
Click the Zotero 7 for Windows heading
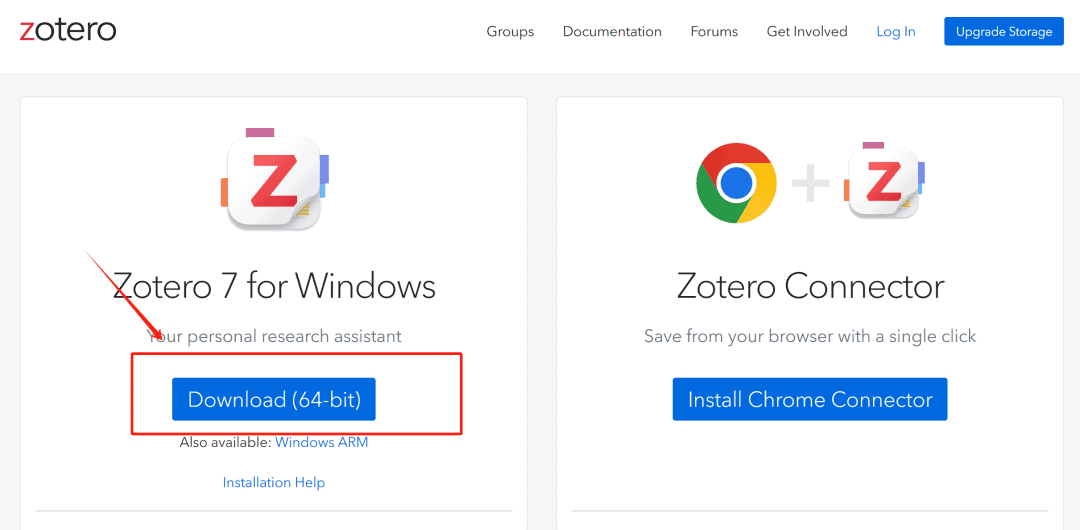tap(274, 286)
